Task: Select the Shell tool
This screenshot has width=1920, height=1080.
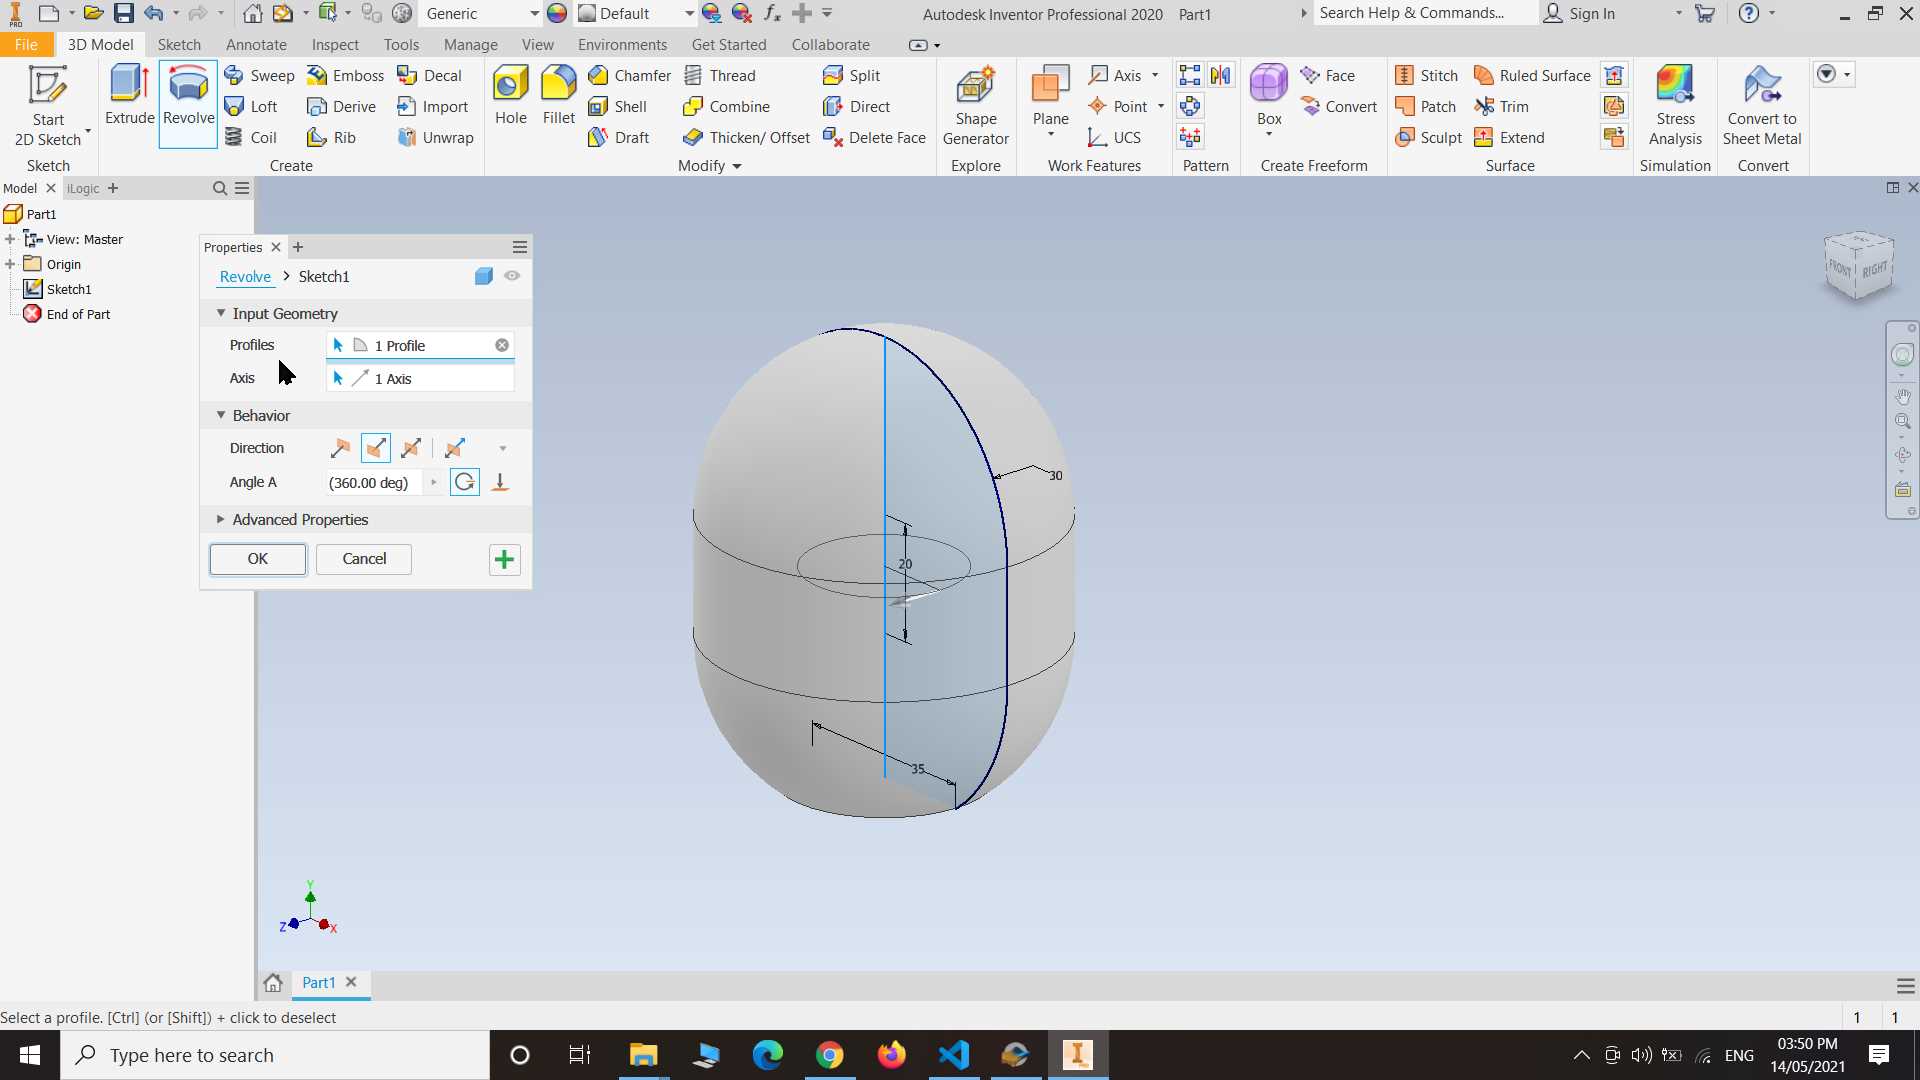Action: pos(617,107)
